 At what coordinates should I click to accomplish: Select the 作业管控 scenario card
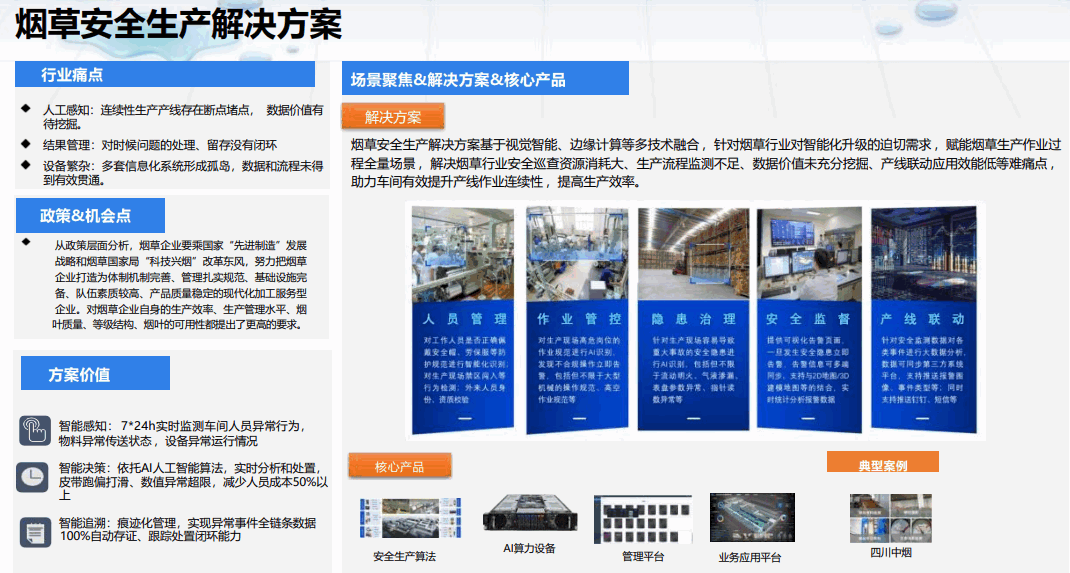579,320
